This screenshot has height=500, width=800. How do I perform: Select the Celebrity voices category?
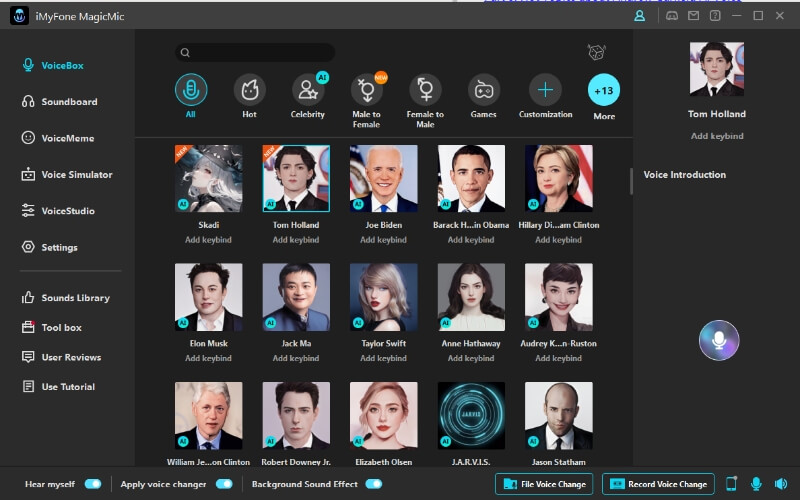pos(308,90)
